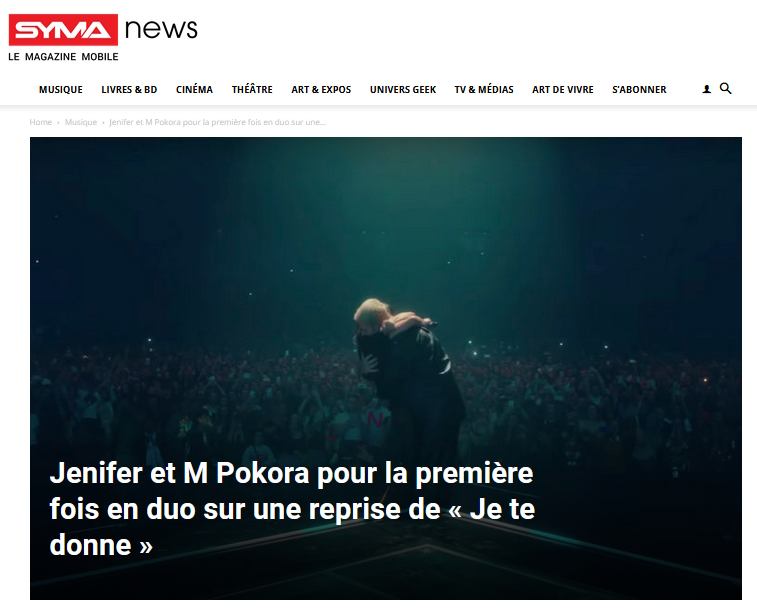The width and height of the screenshot is (757, 616).
Task: Follow the Musique breadcrumb link
Action: pyautogui.click(x=81, y=122)
